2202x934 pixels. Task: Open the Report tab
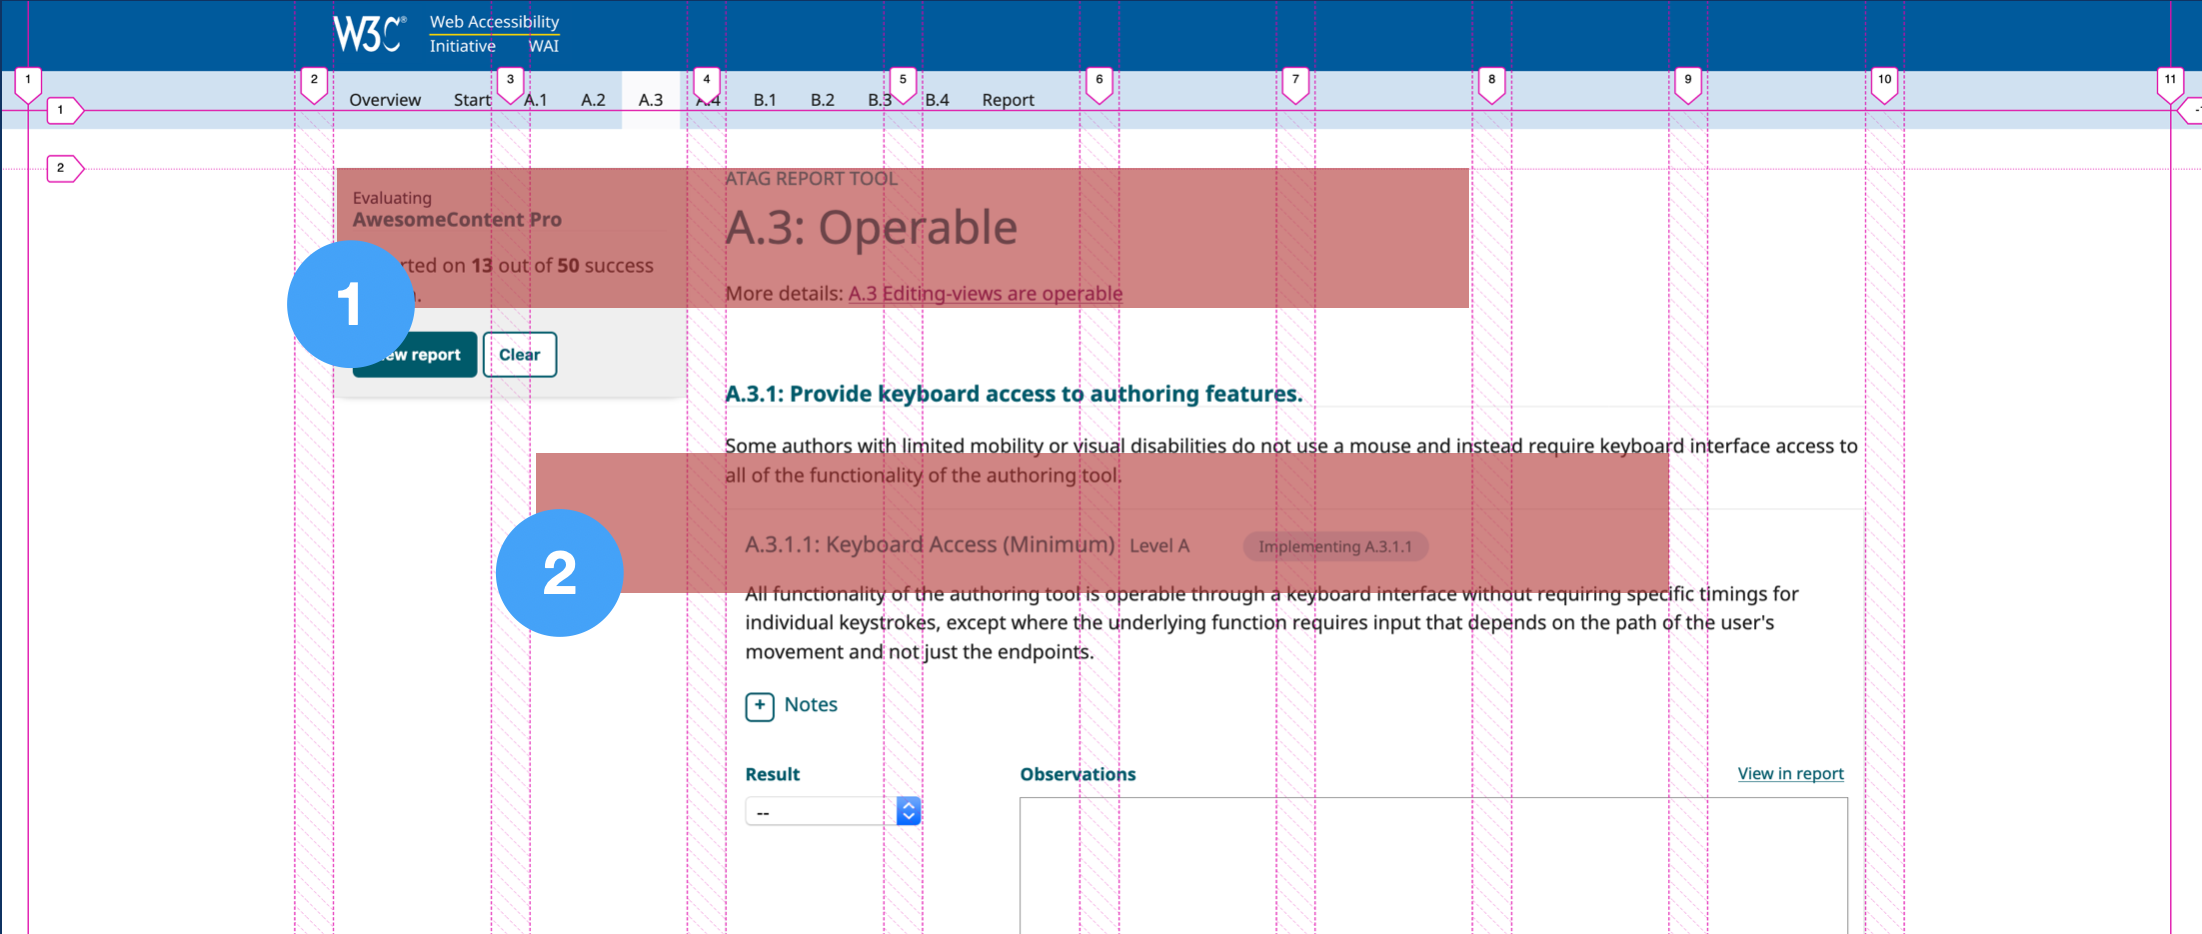point(1007,99)
